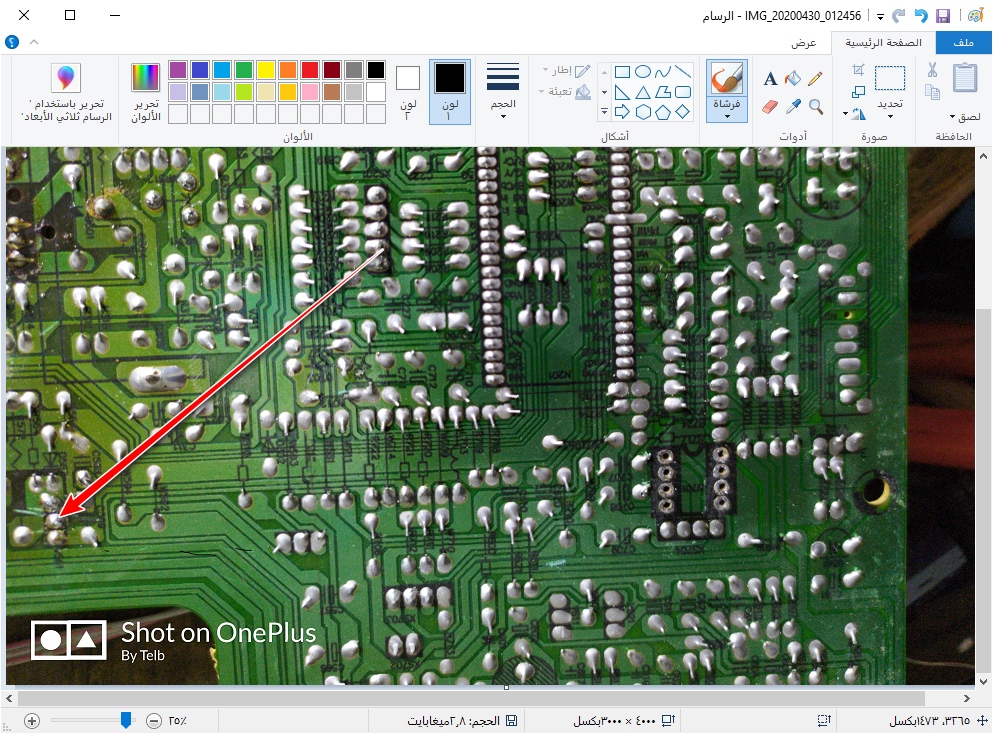Select the Fill with color bucket tool
Image resolution: width=993 pixels, height=734 pixels.
click(792, 79)
